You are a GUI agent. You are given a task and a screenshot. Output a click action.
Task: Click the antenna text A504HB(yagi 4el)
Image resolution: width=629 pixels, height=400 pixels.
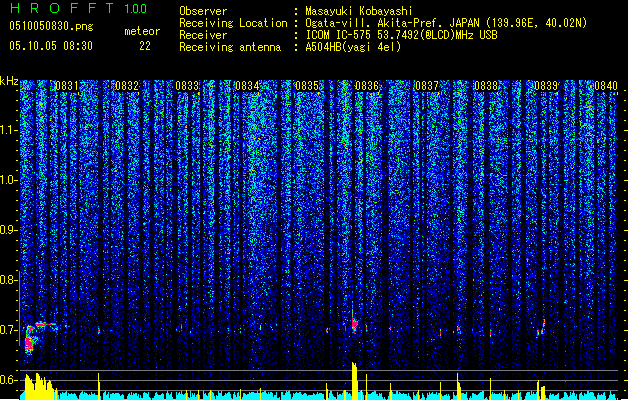(353, 47)
